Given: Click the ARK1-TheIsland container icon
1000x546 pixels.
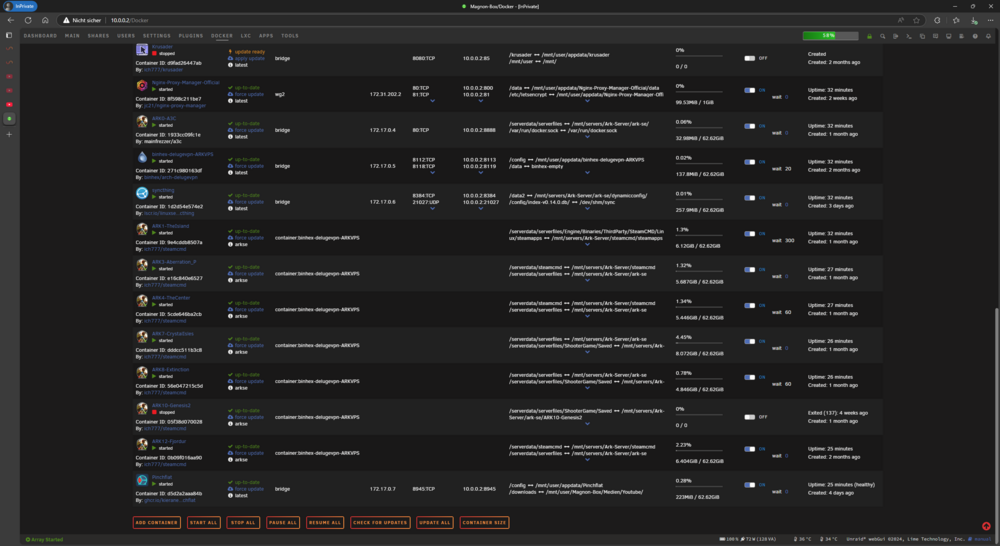Looking at the screenshot, I should 142,229.
